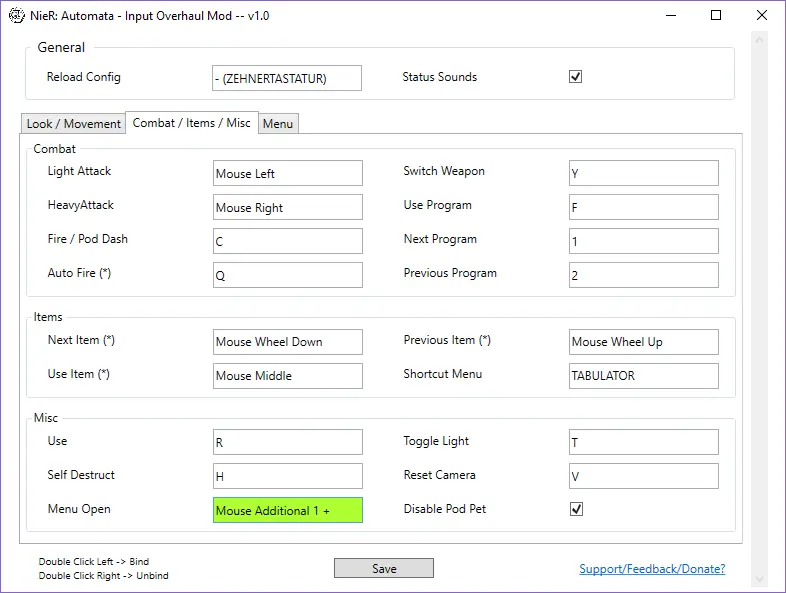Click the Next Item Mouse Wheel Down field
786x593 pixels.
coord(288,342)
